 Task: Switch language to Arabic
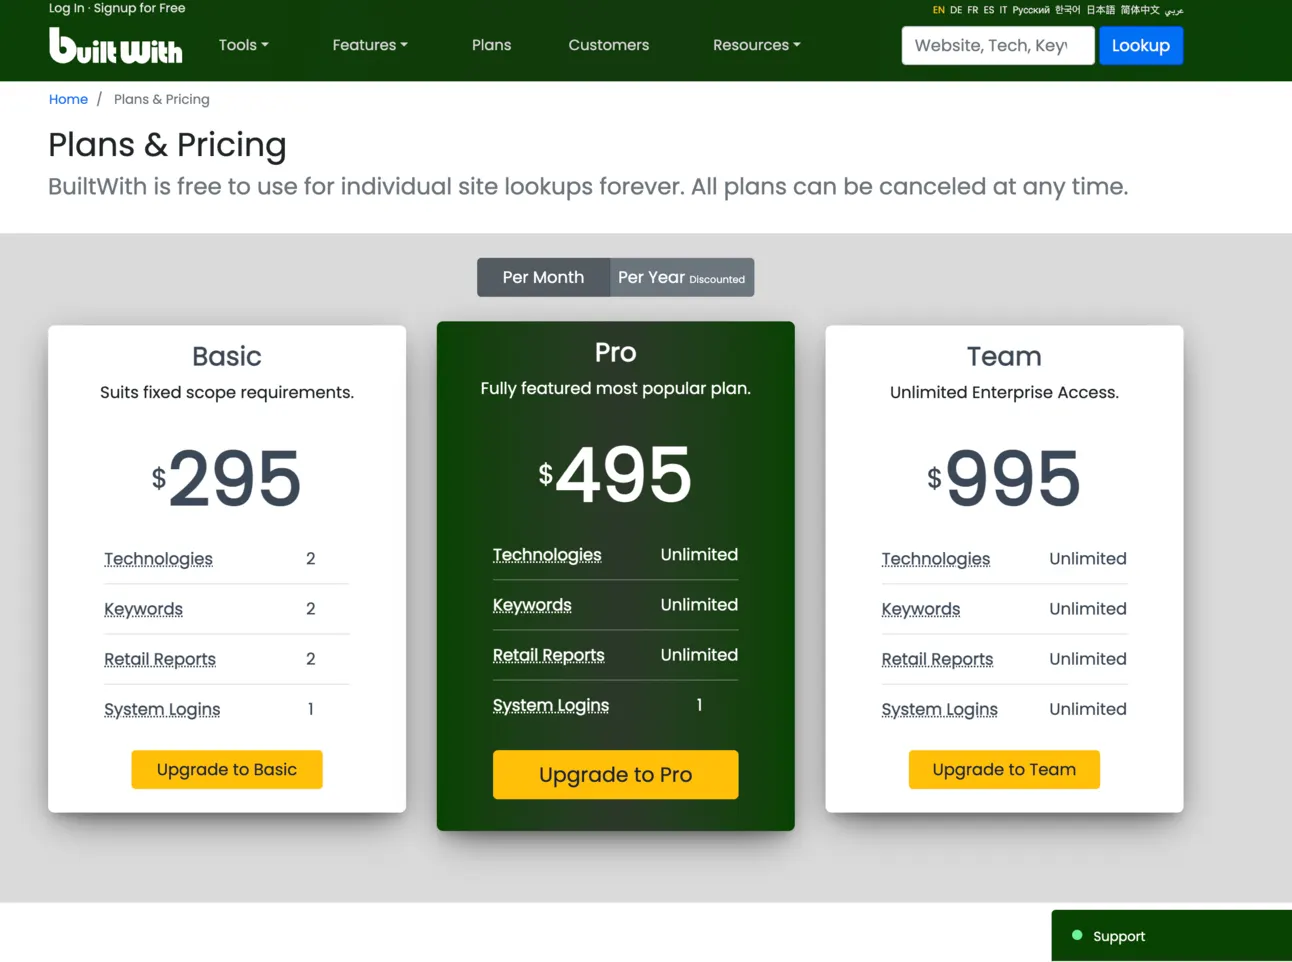(x=1174, y=10)
